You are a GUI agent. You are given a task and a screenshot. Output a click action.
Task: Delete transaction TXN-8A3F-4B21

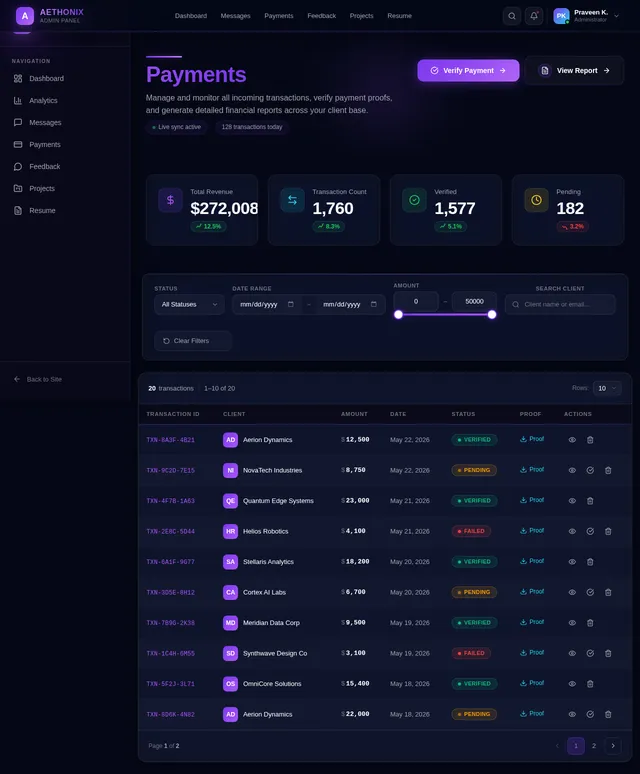(x=590, y=440)
